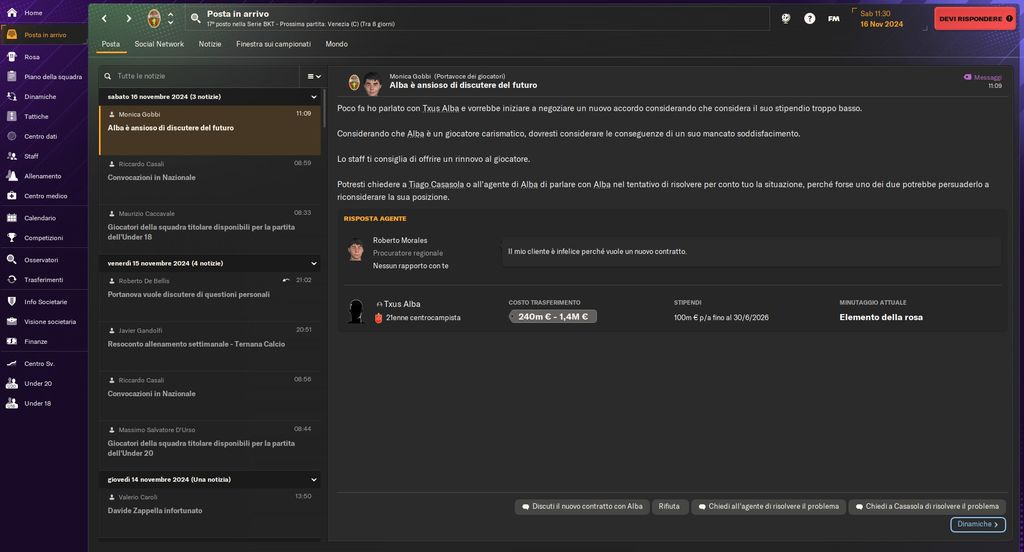Image resolution: width=1024 pixels, height=552 pixels.
Task: Collapse the sabato 16 novembre news group
Action: [x=313, y=97]
